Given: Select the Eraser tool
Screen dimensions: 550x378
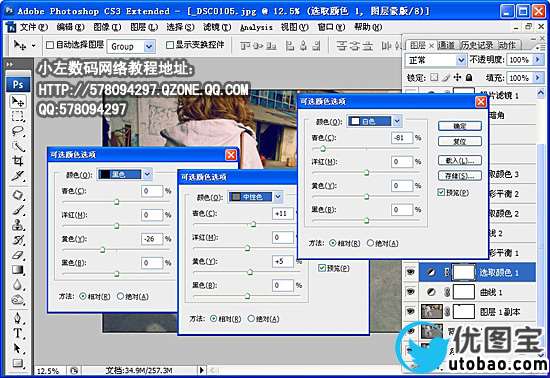Looking at the screenshot, I should pos(18,255).
